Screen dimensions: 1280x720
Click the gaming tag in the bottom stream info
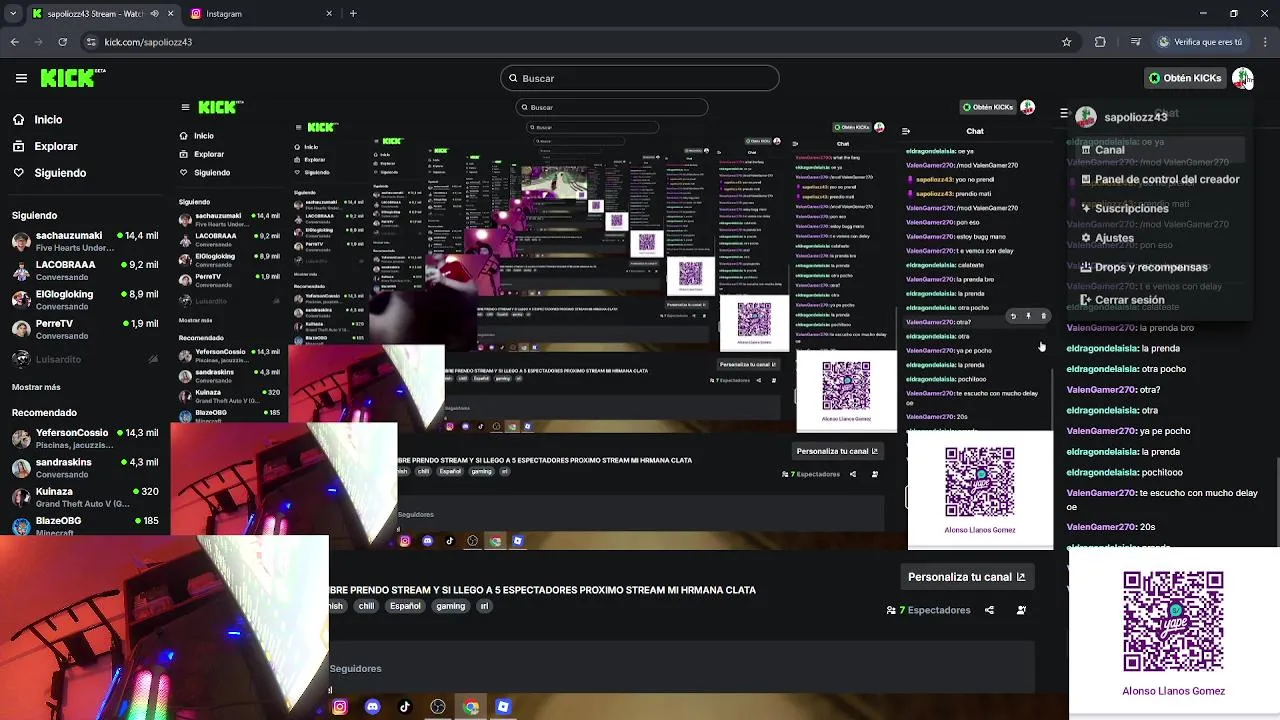pos(450,606)
